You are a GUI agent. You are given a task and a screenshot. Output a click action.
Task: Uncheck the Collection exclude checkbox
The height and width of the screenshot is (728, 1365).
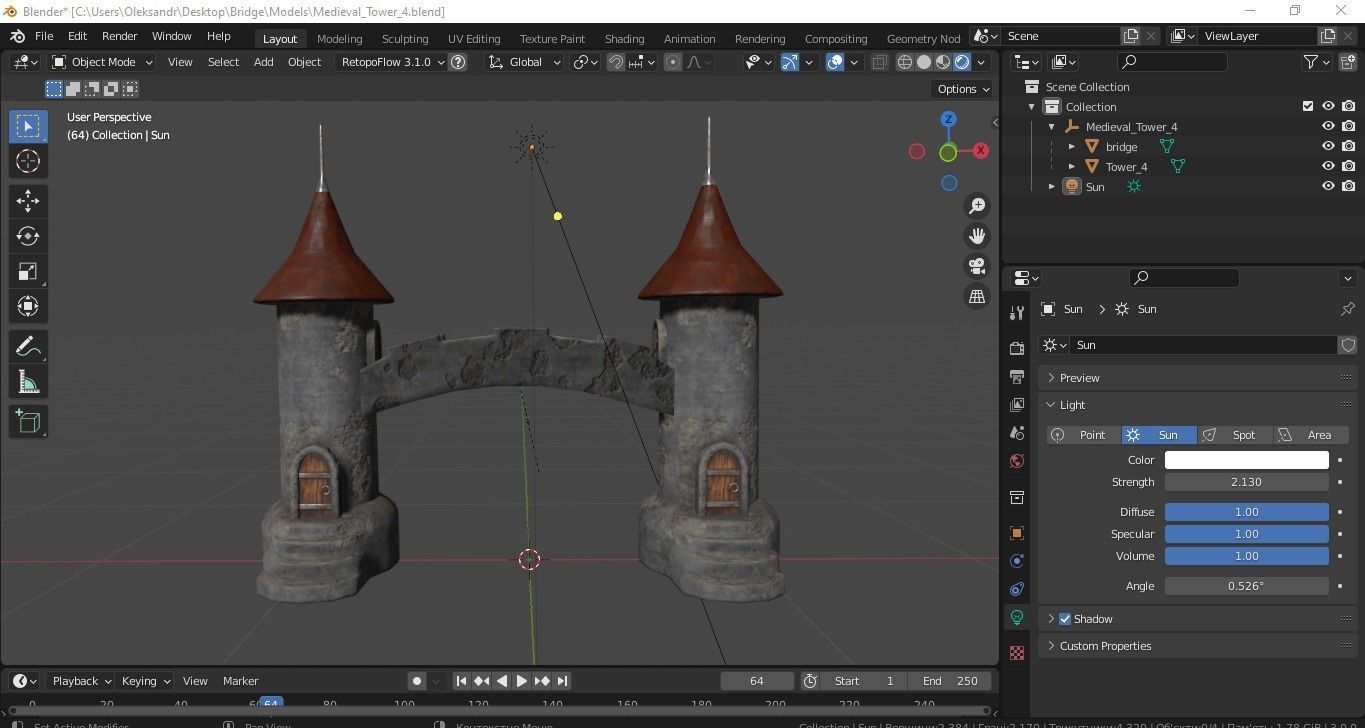1307,106
